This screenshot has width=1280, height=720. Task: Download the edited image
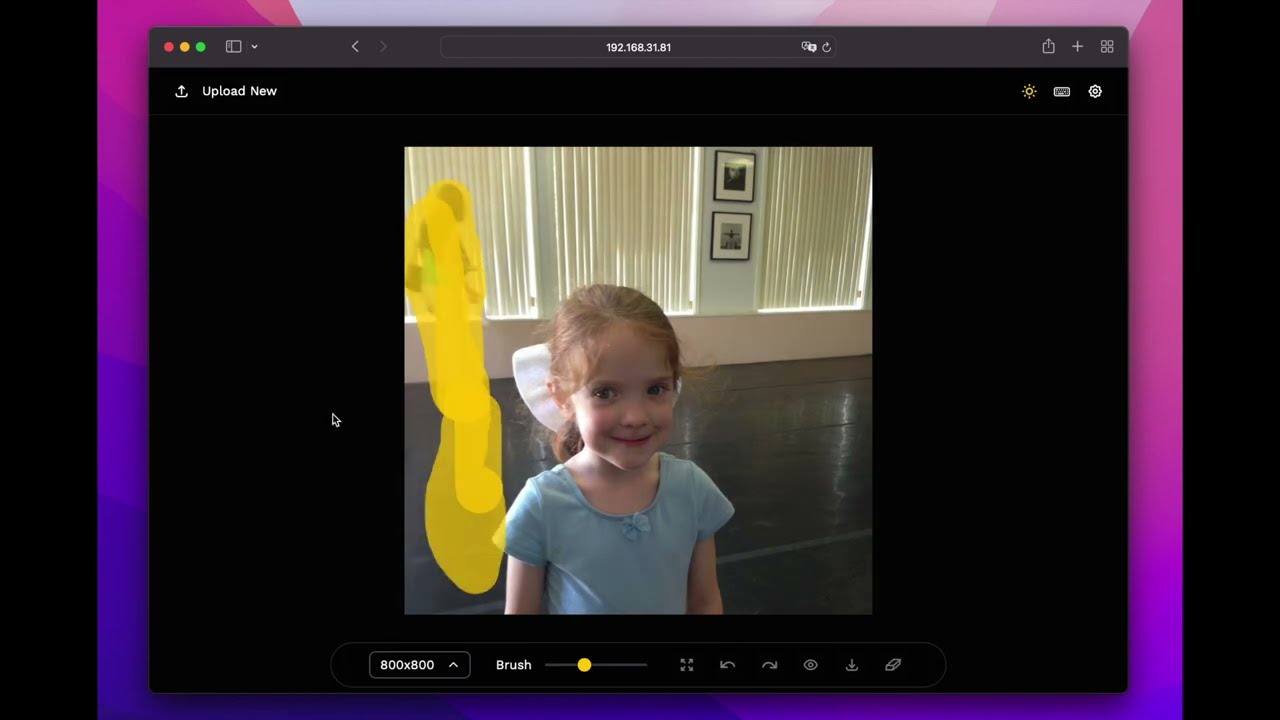coord(852,665)
